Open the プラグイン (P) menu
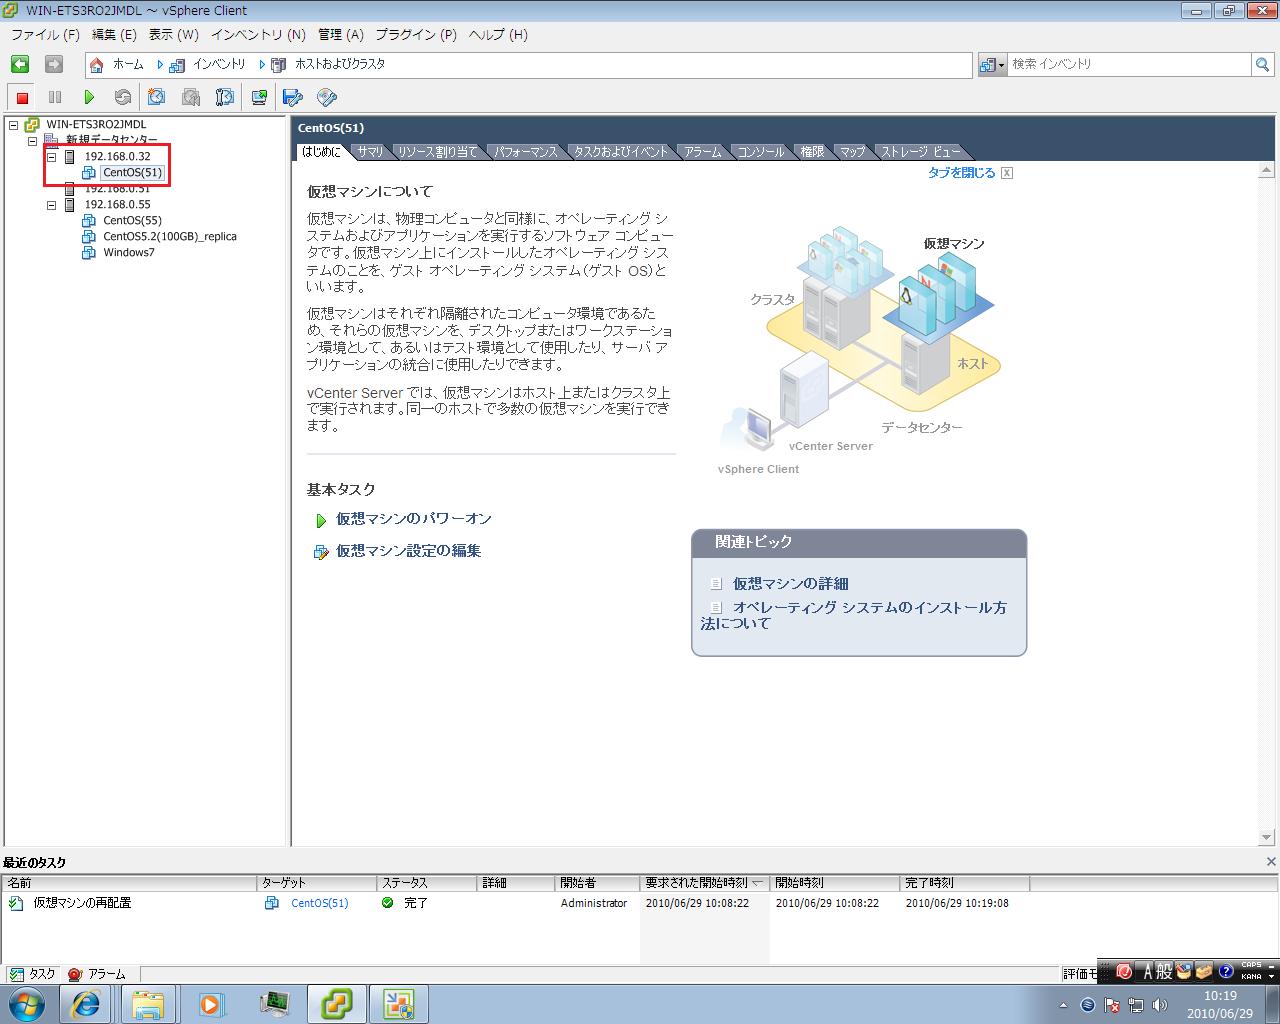 [x=416, y=34]
